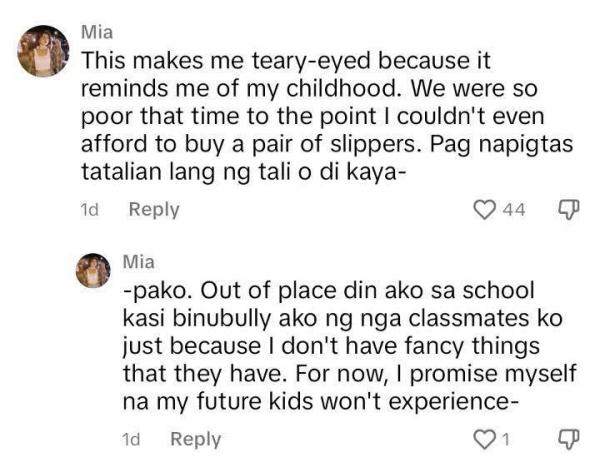Image resolution: width=600 pixels, height=462 pixels.
Task: Open Mia's small avatar beside the second comment
Action: (x=93, y=271)
